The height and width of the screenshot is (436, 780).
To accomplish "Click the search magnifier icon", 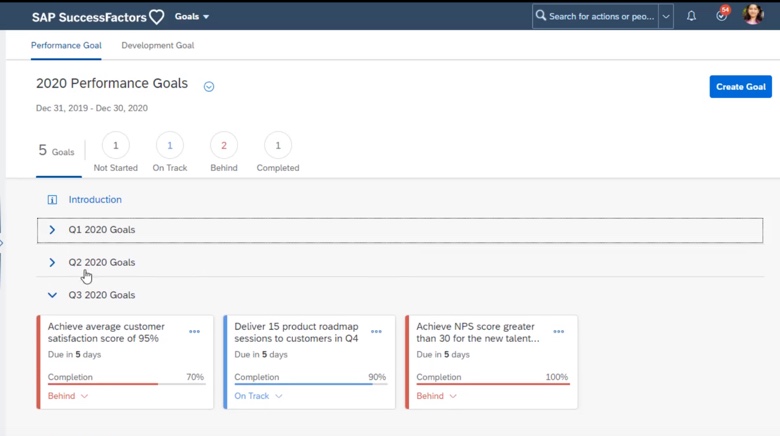I will point(541,16).
